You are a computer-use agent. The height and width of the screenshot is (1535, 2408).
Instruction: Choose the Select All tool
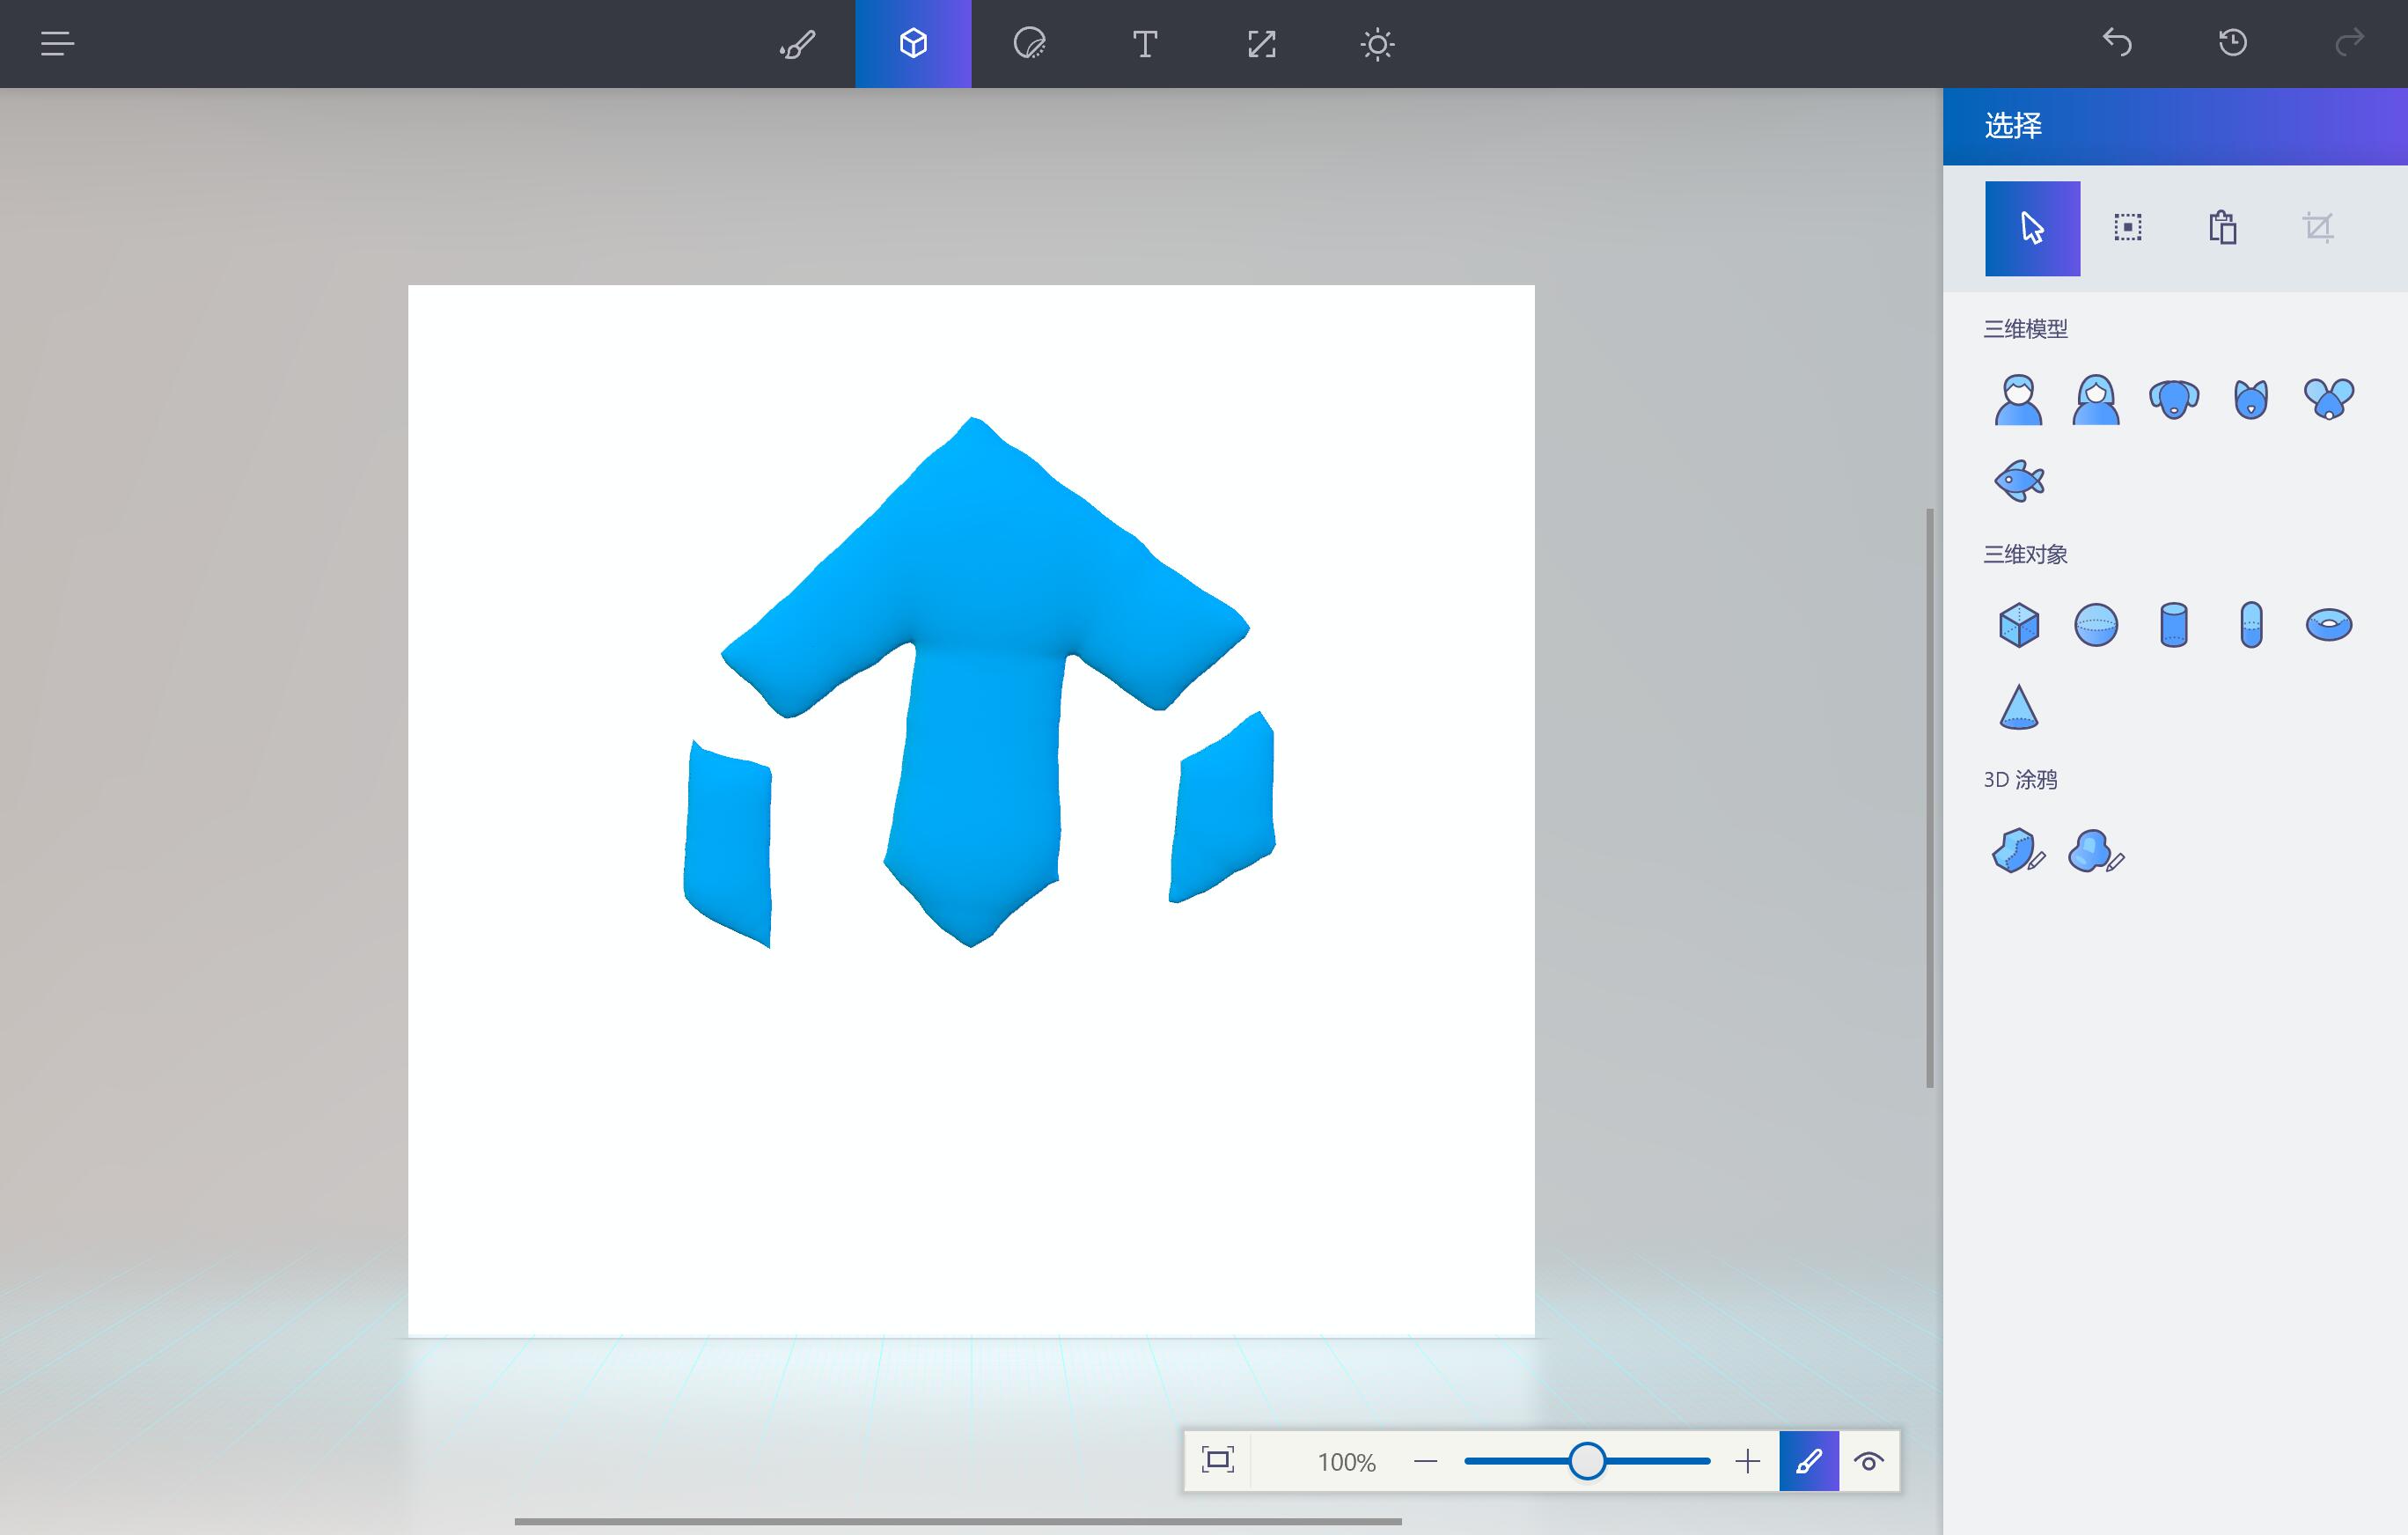2127,228
